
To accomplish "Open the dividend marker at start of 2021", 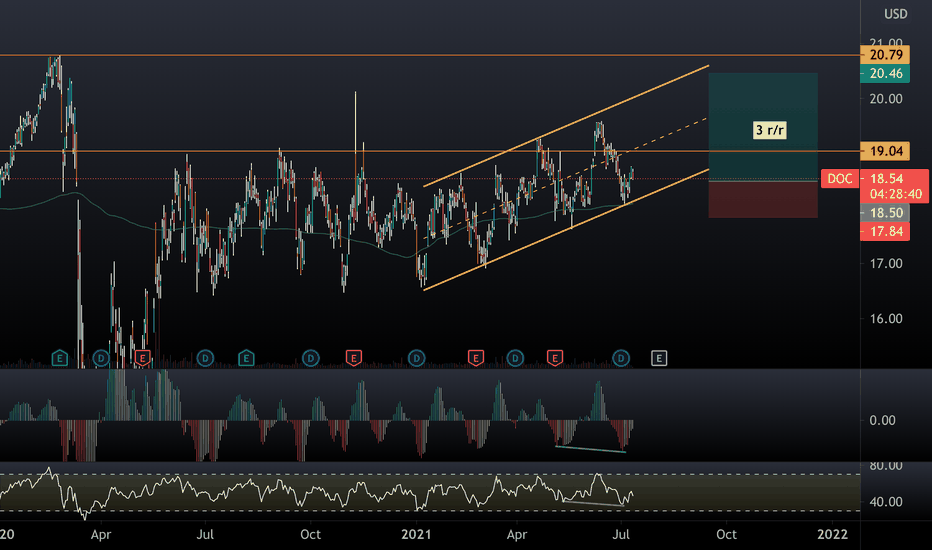I will pos(417,358).
